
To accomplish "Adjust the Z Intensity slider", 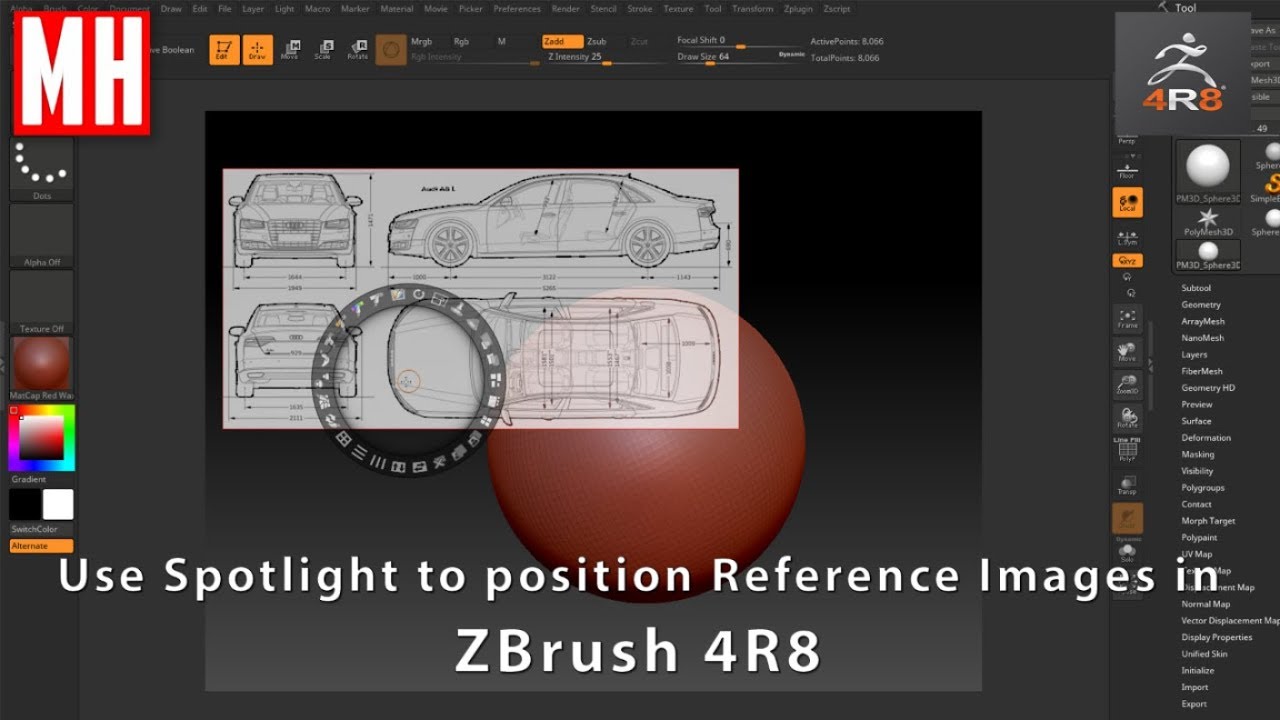I will [605, 58].
